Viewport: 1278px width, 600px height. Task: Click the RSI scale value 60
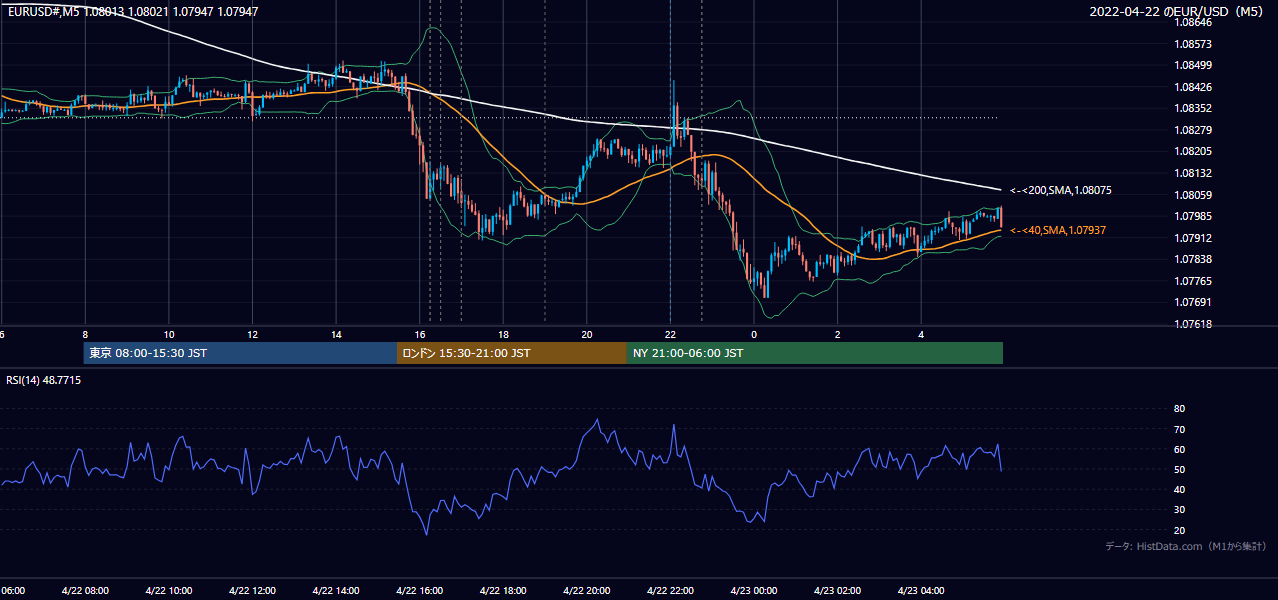click(1179, 449)
